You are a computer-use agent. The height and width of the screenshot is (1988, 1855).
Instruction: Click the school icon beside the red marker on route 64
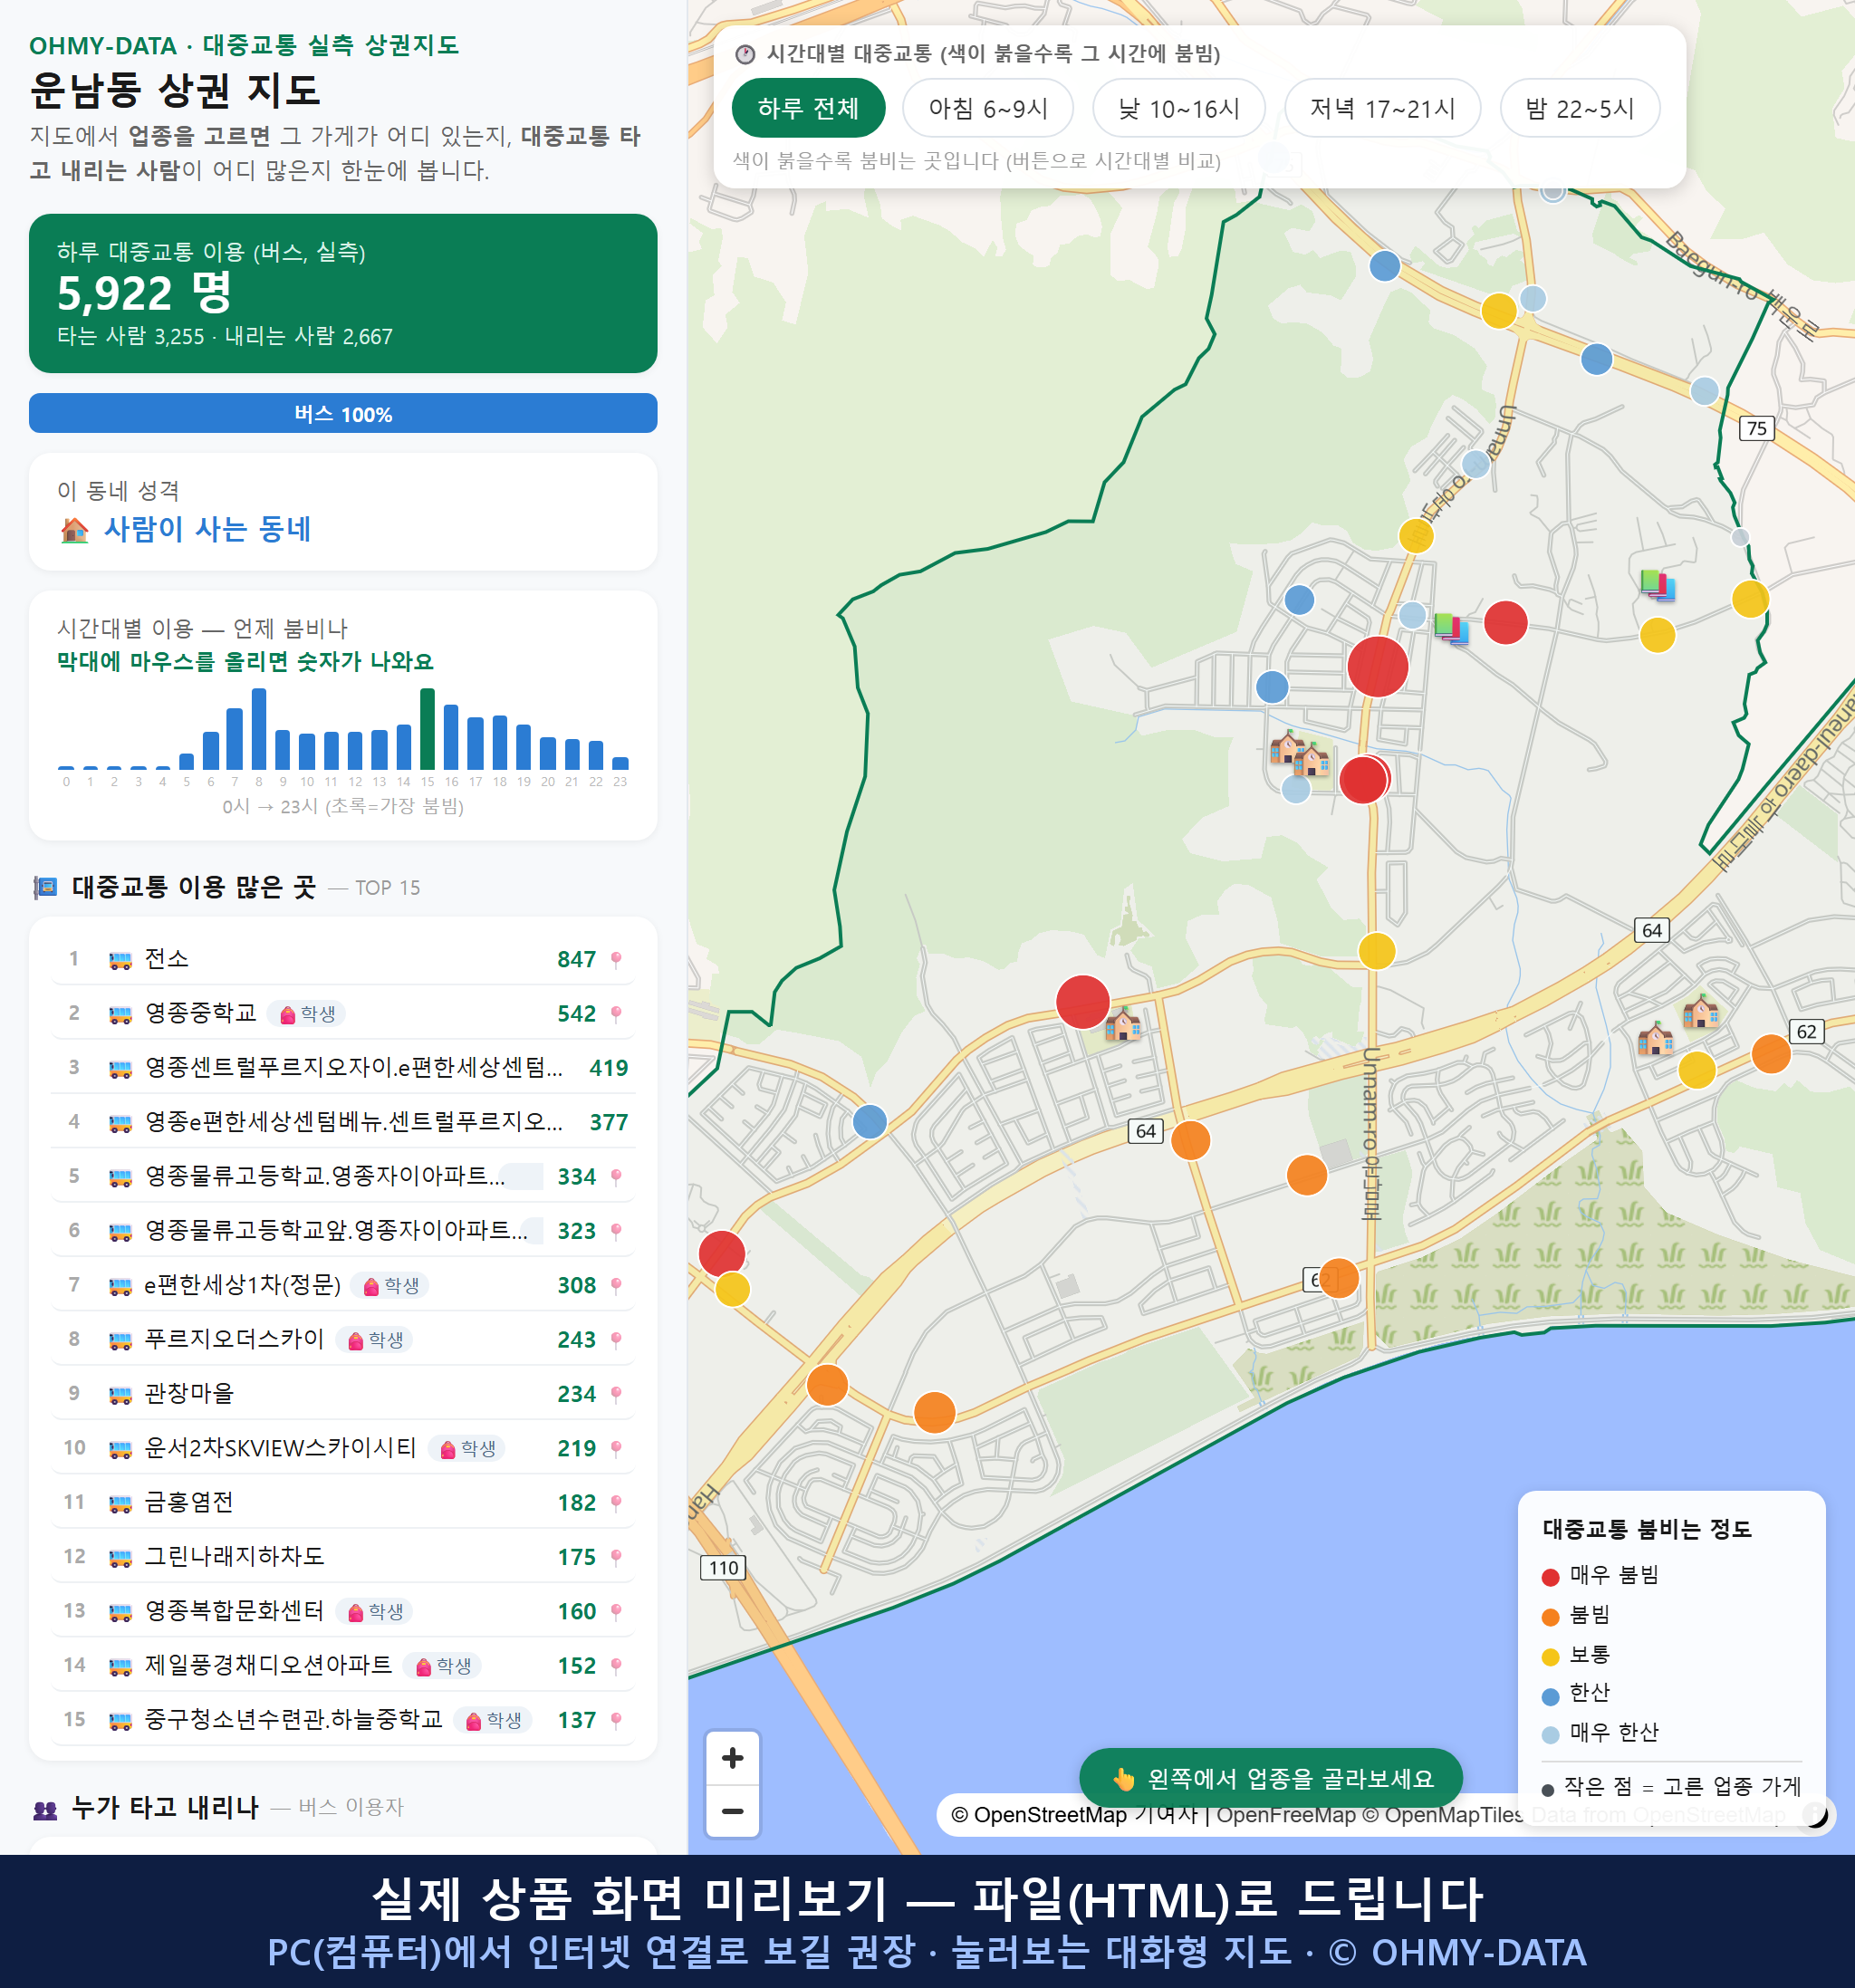[x=1123, y=1024]
